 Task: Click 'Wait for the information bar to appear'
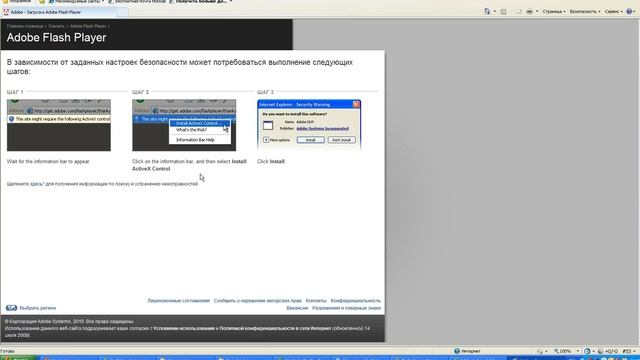pos(48,162)
